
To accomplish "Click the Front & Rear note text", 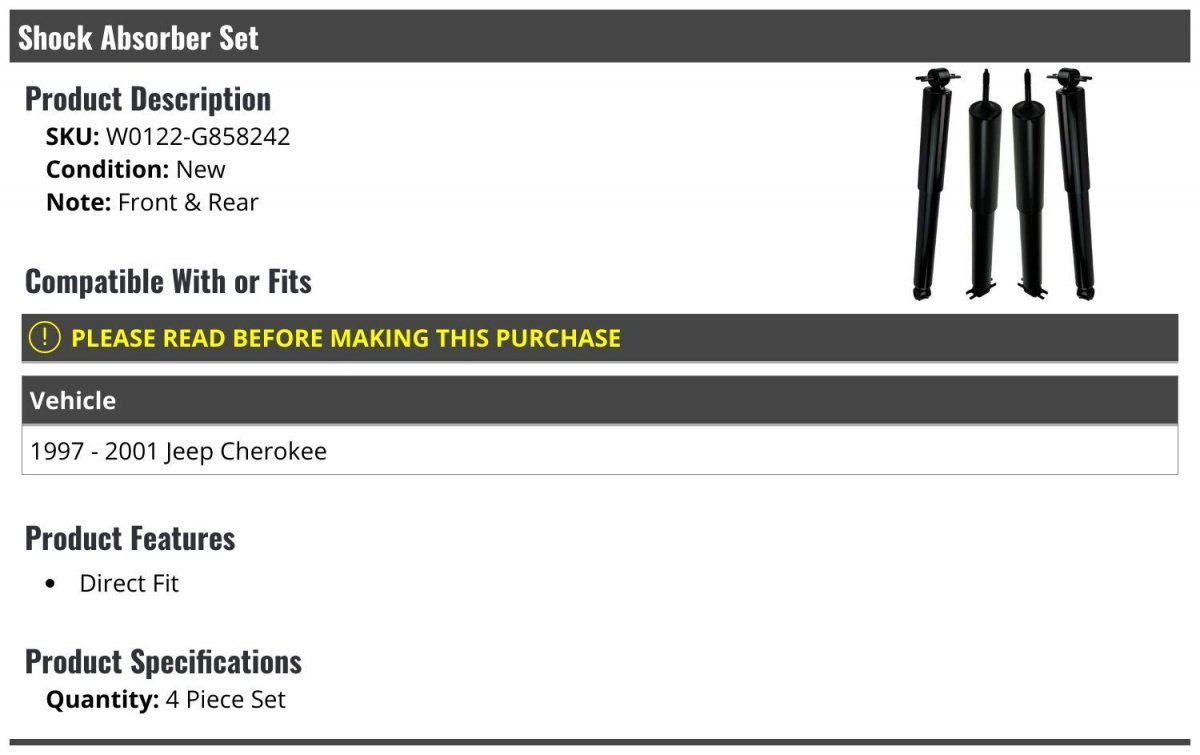I will point(188,202).
